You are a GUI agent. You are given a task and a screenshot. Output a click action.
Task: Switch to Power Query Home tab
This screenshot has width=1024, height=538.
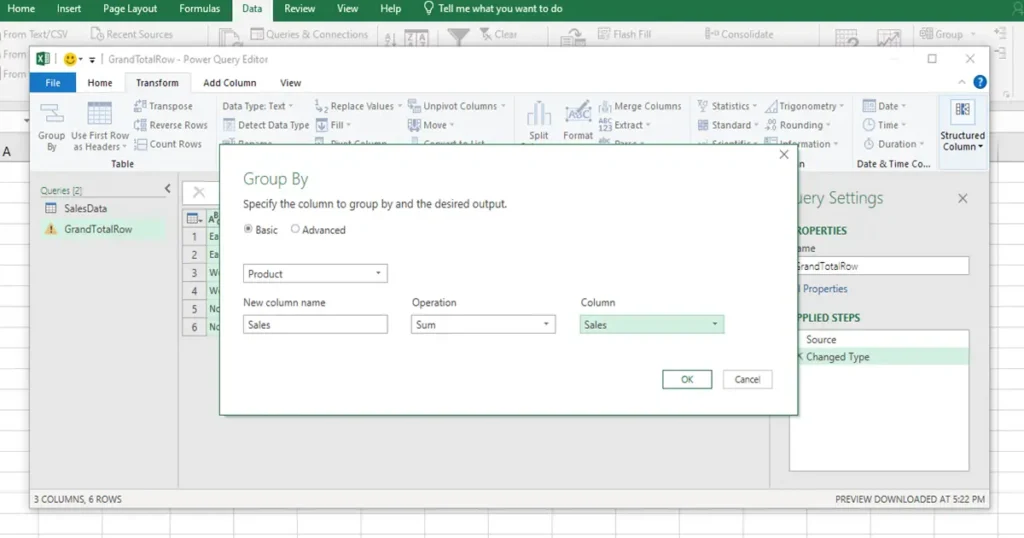(100, 83)
